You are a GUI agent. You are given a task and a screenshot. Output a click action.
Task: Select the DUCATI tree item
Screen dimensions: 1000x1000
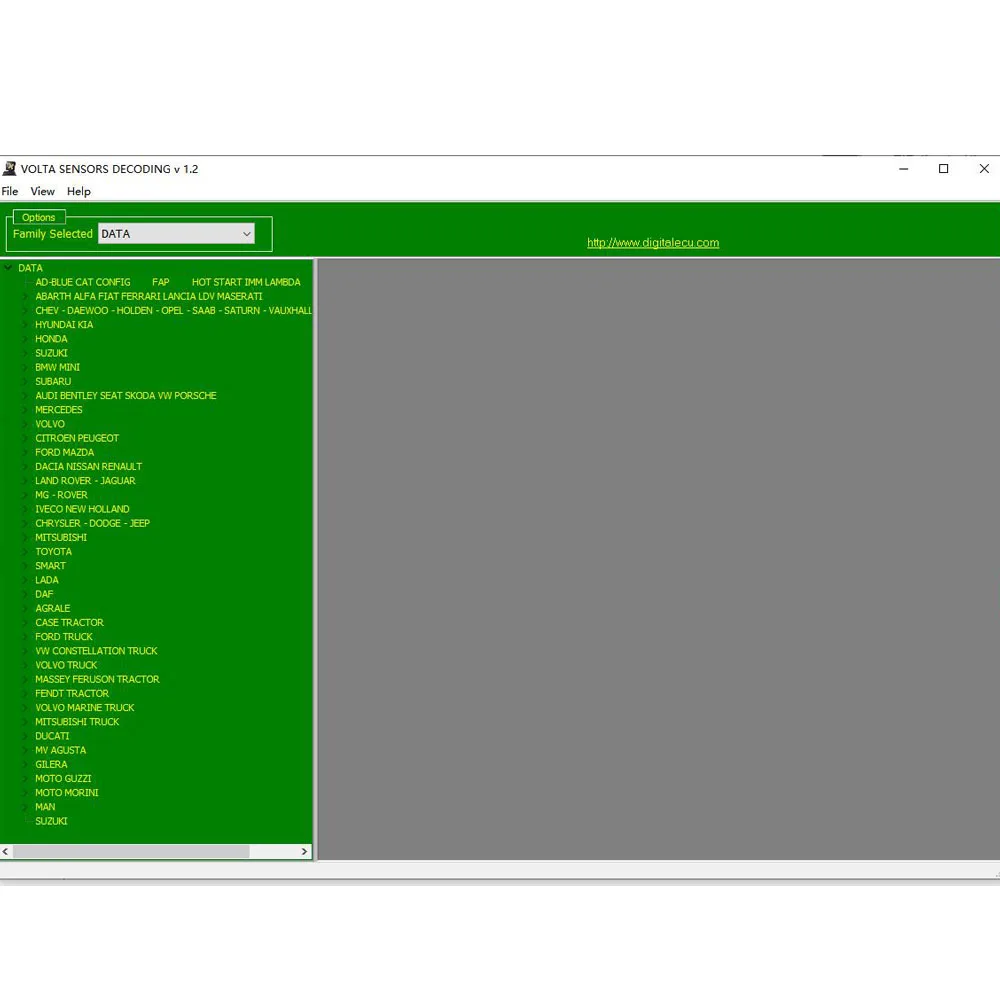tap(52, 736)
